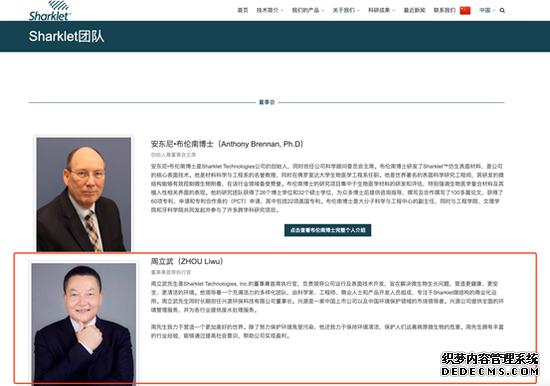This screenshot has width=550, height=386.
Task: Open 最近新闻 news page
Action: [x=414, y=11]
